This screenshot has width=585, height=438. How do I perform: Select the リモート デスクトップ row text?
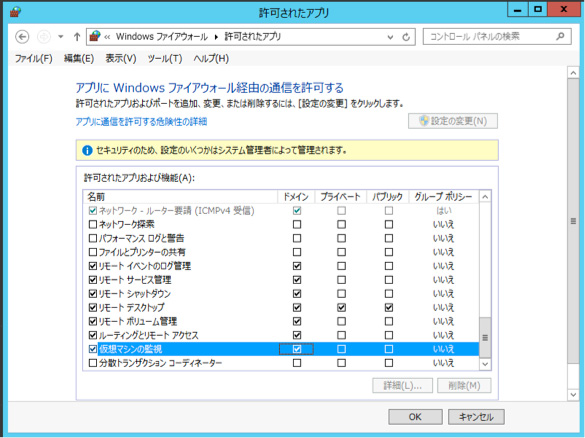131,307
